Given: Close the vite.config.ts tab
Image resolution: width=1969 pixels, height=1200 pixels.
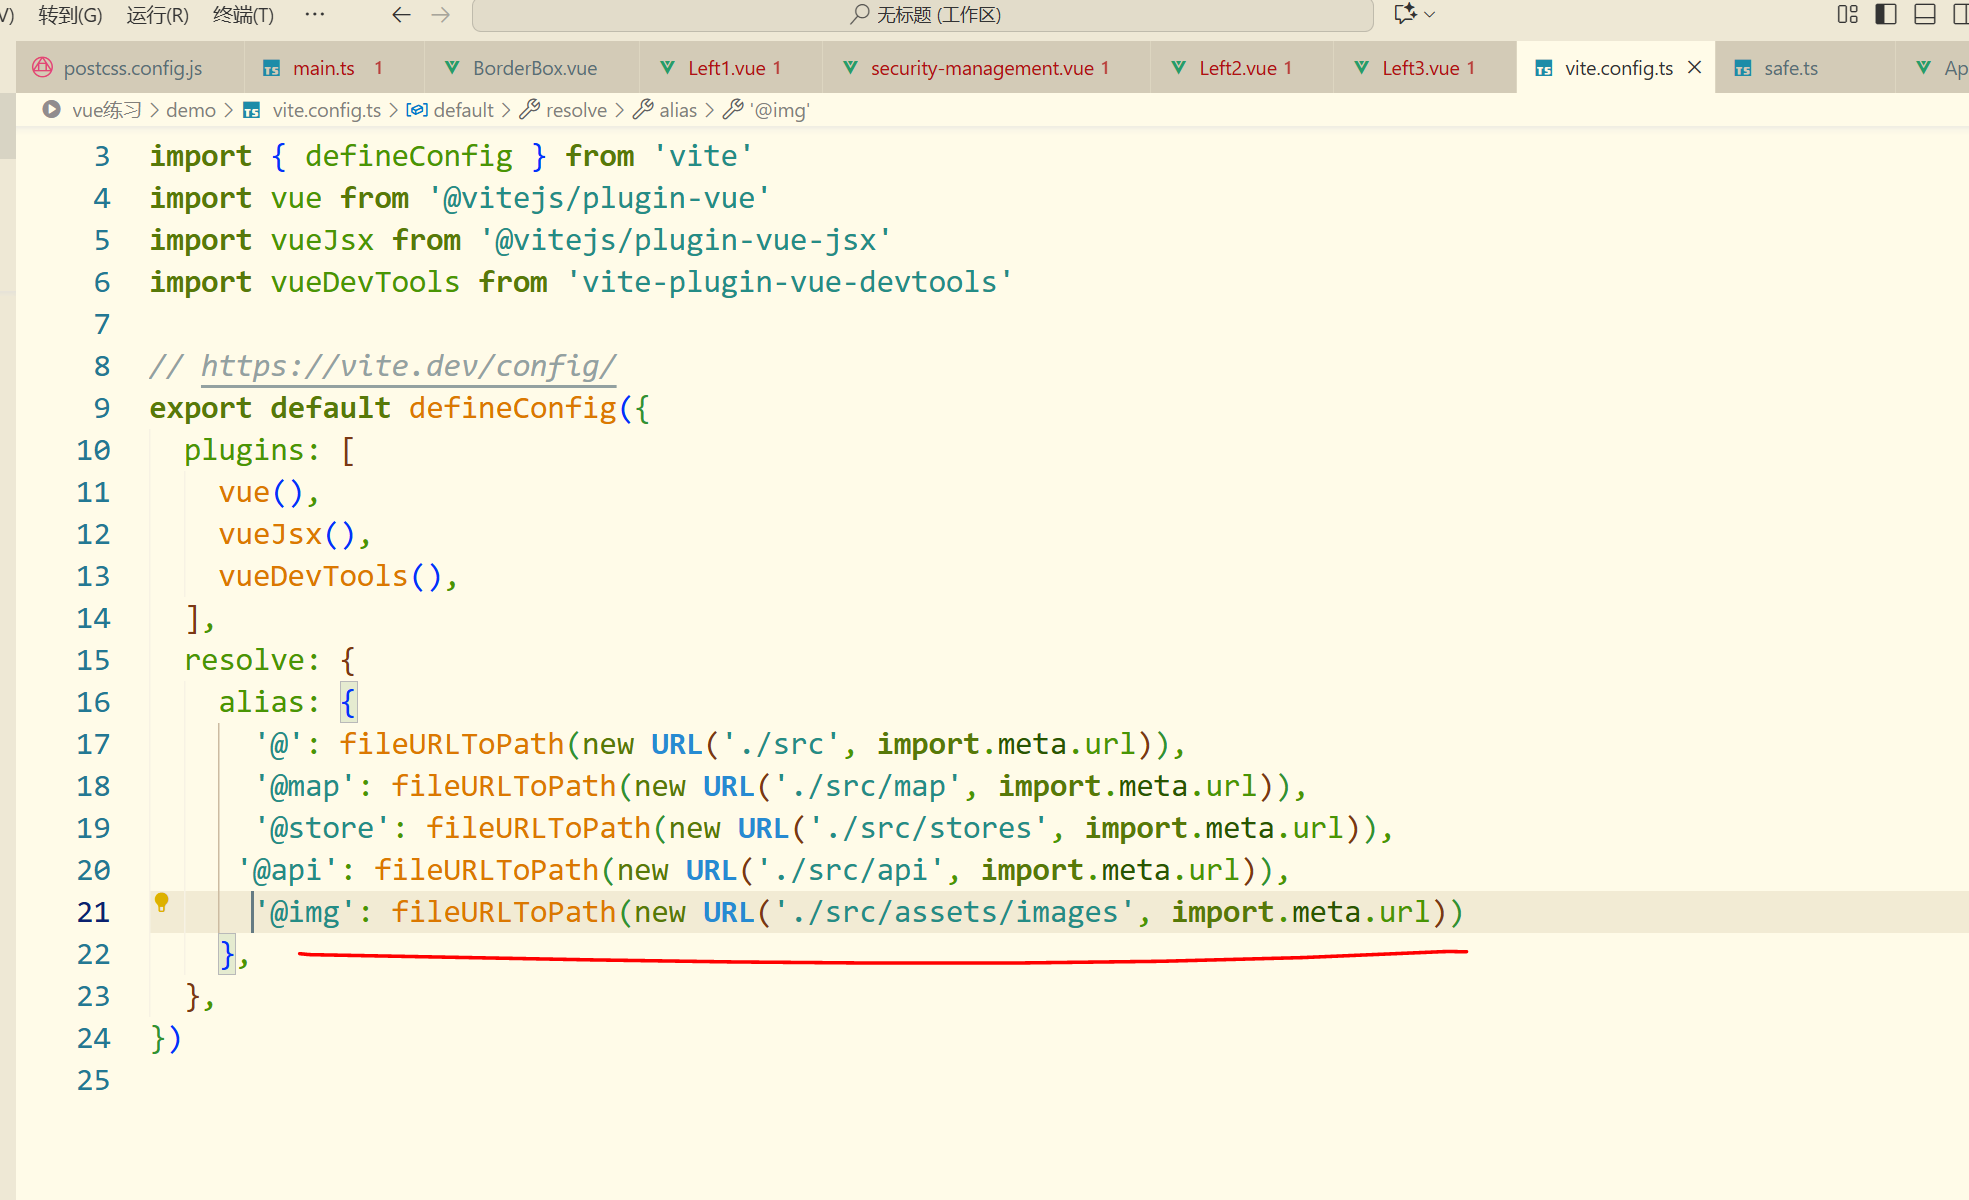Looking at the screenshot, I should [1695, 67].
